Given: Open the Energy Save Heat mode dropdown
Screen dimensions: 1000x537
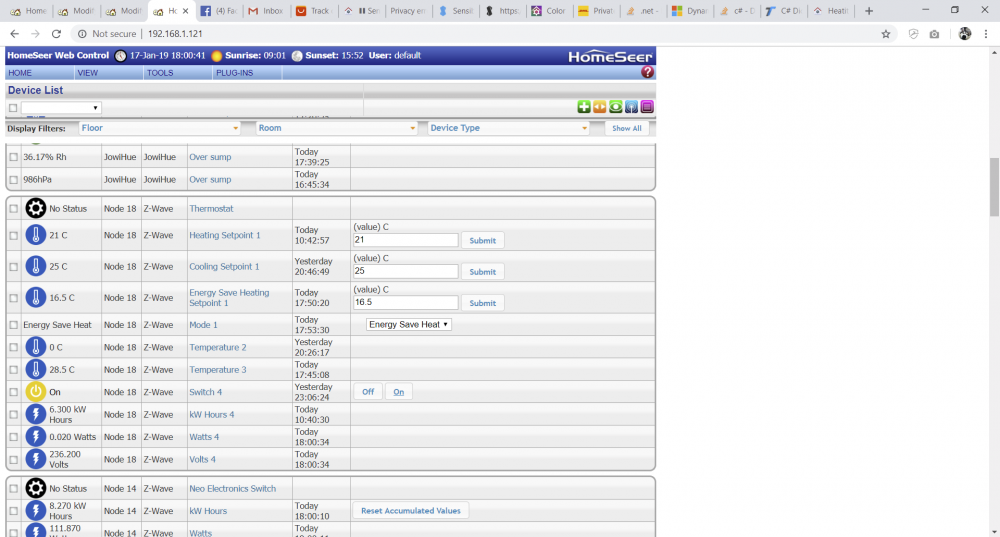Looking at the screenshot, I should (409, 324).
